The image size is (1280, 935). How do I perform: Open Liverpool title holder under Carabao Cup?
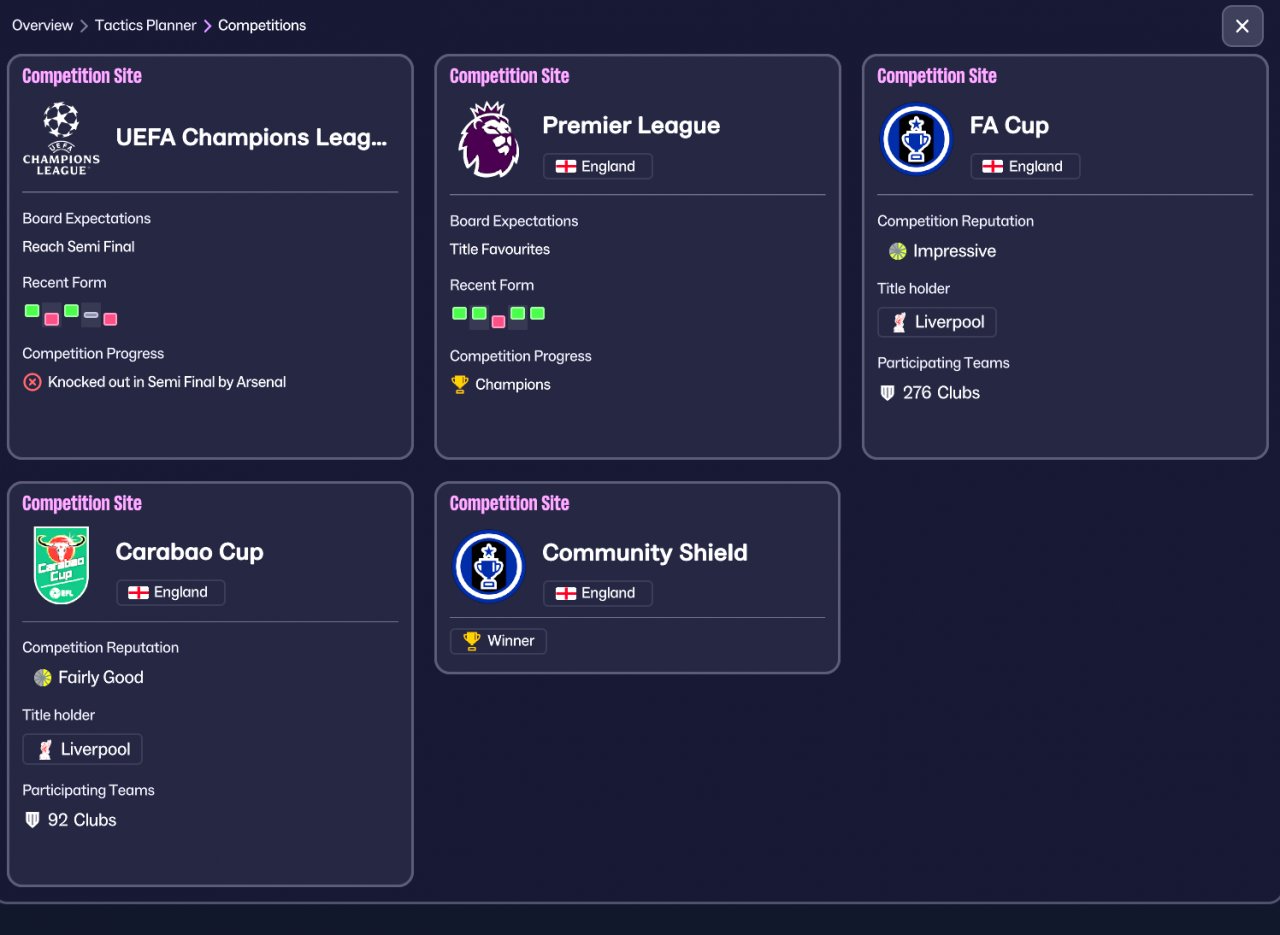tap(82, 749)
